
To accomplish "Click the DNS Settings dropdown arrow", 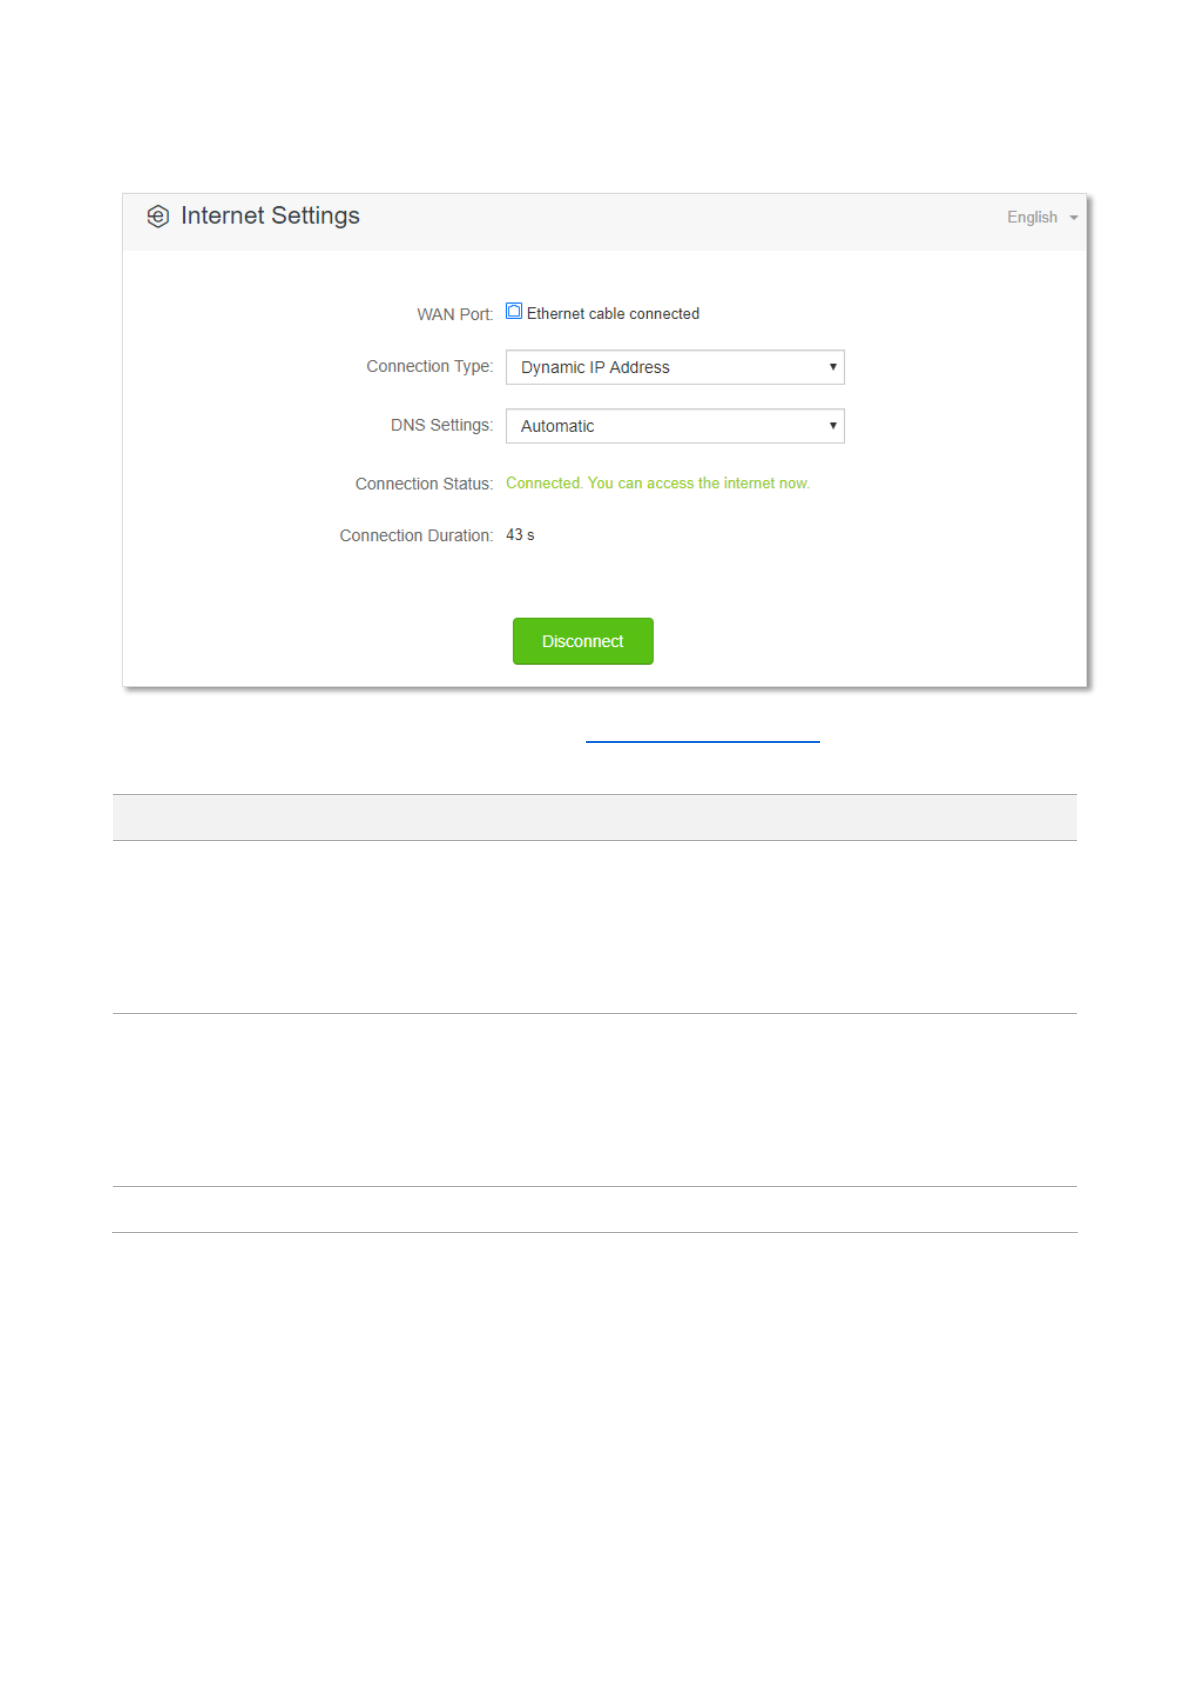I will [832, 426].
